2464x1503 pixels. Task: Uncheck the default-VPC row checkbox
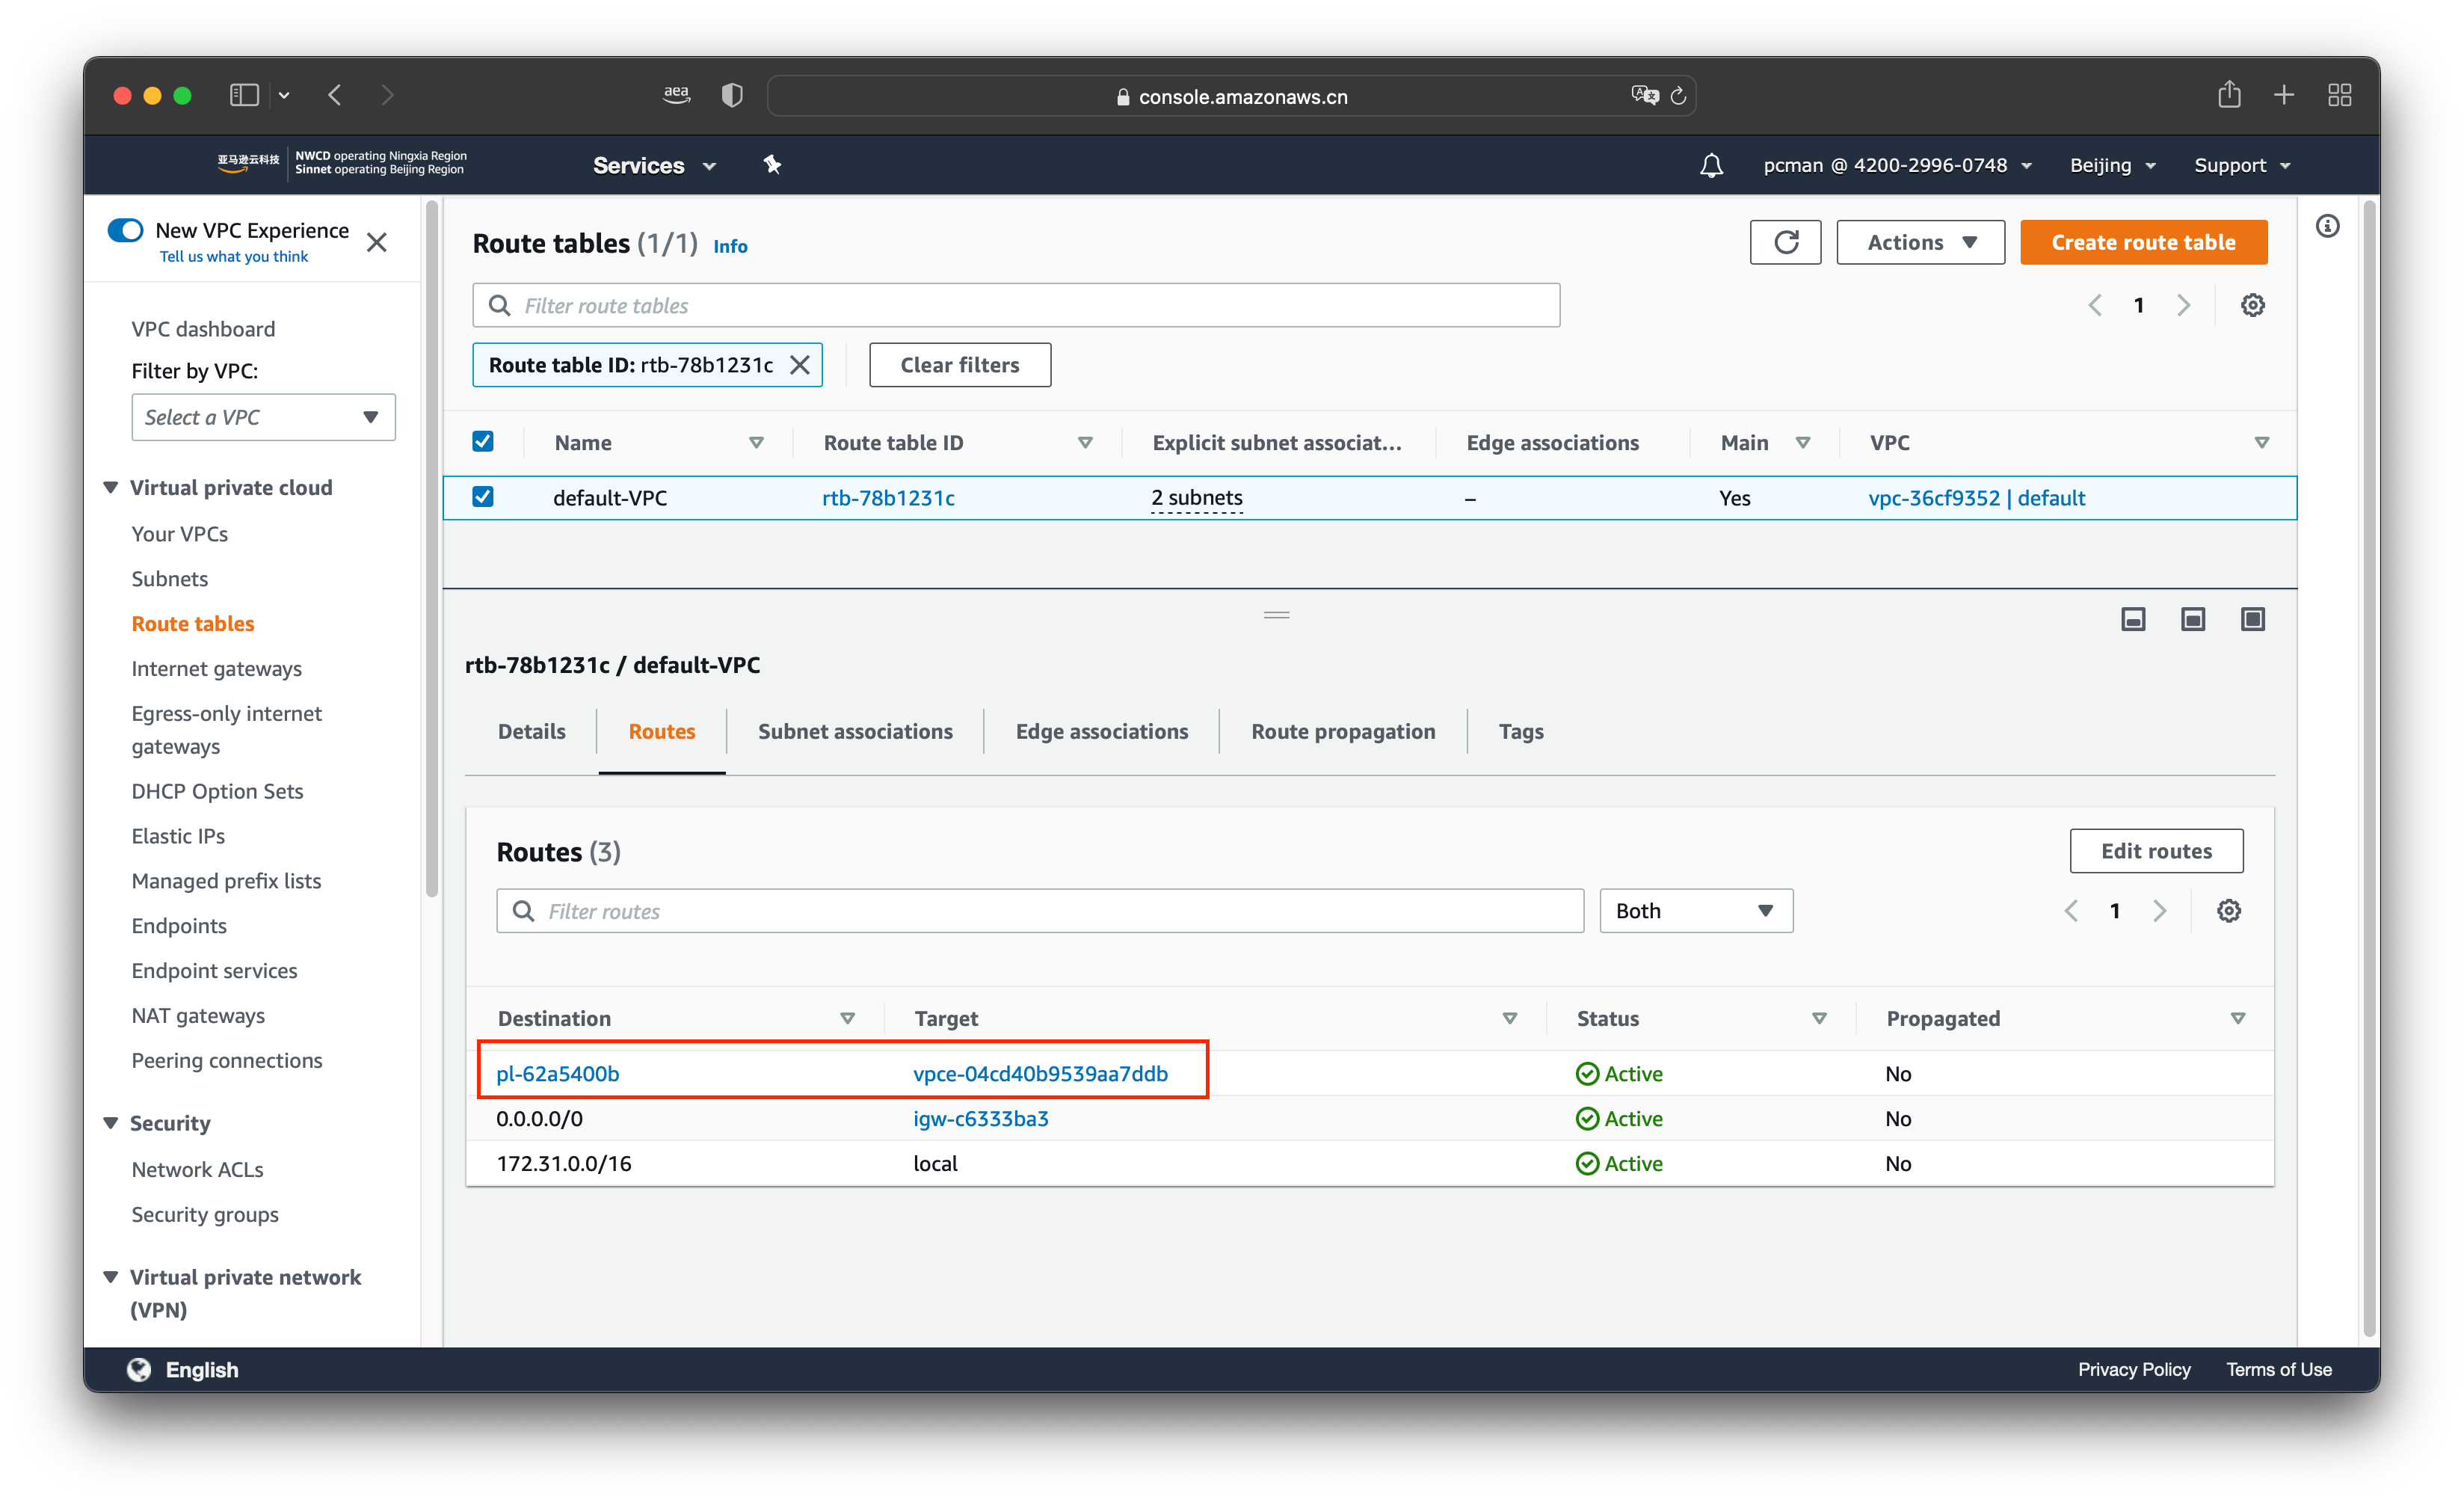point(483,497)
